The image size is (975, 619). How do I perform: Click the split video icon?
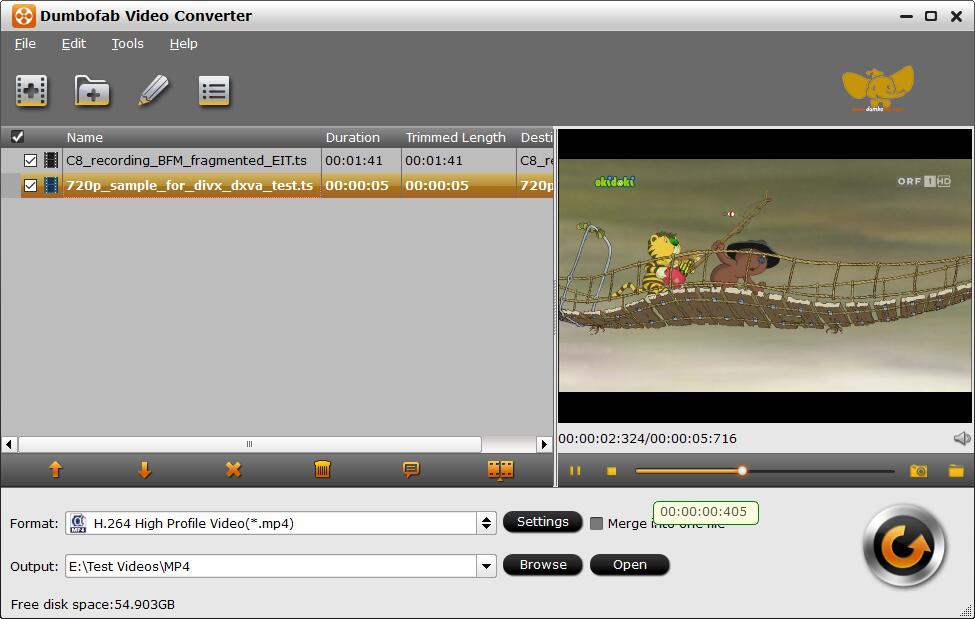pyautogui.click(x=501, y=470)
